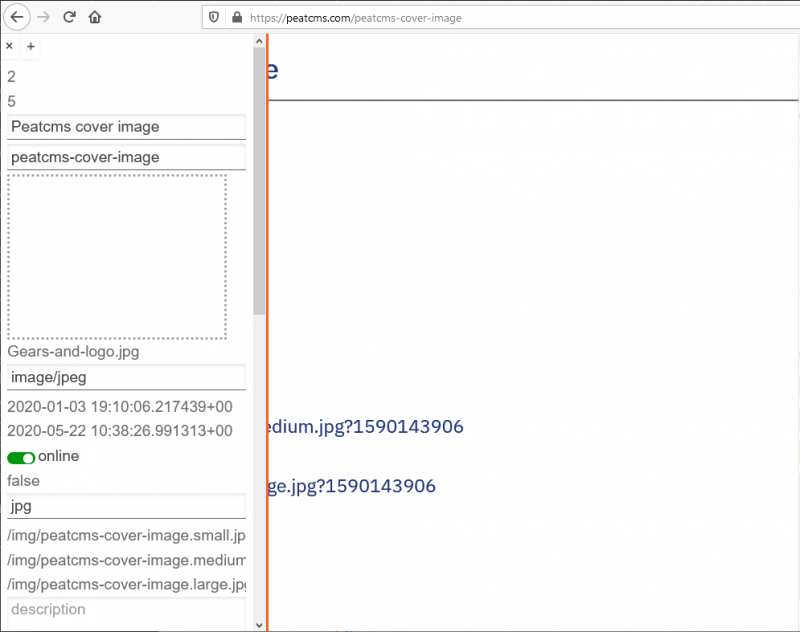The image size is (800, 632).
Task: Edit the content type field 'image/jpeg'
Action: [x=127, y=377]
